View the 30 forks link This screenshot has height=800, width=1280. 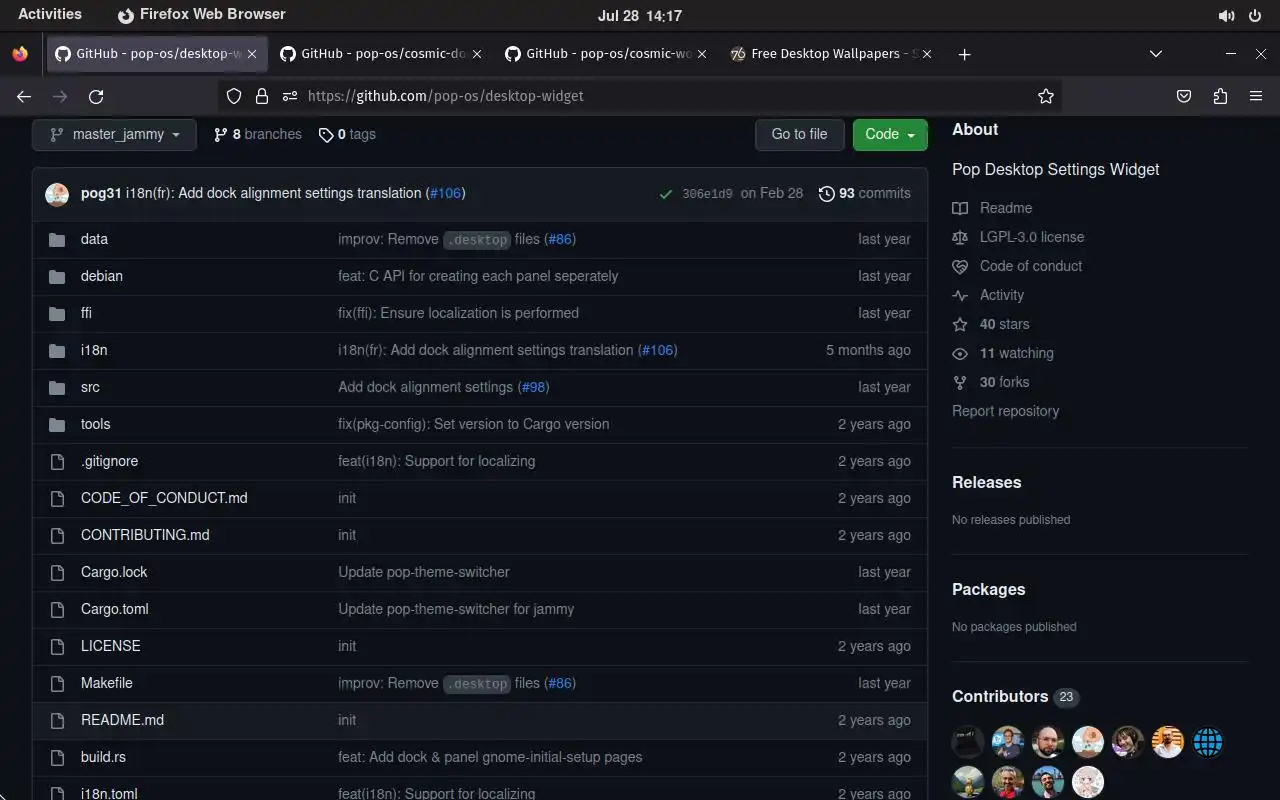990,382
